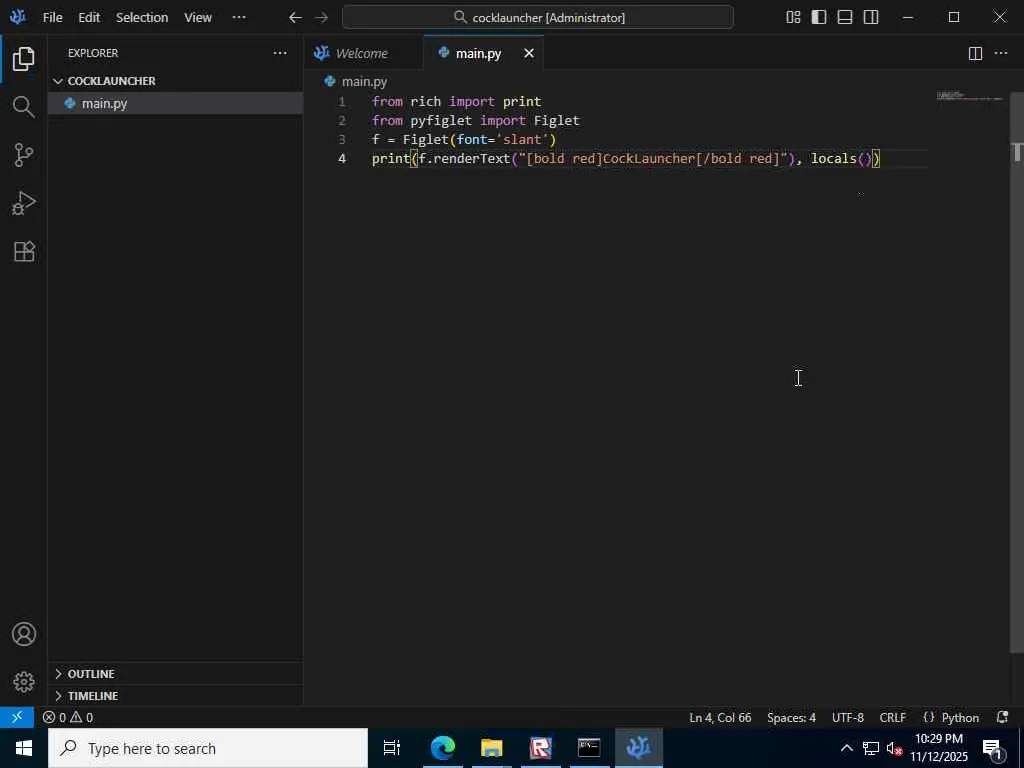Viewport: 1024px width, 768px height.
Task: Switch to the main.py editor tab
Action: click(483, 54)
